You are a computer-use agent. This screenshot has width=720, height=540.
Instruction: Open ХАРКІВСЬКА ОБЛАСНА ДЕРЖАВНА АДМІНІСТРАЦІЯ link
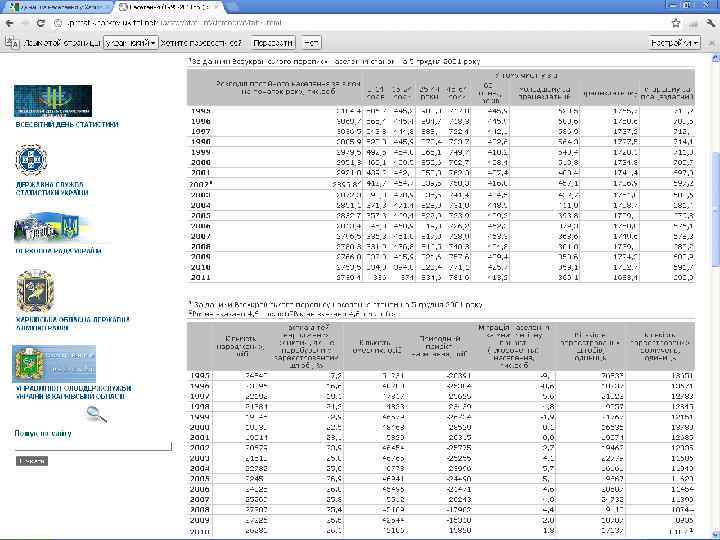coord(73,323)
